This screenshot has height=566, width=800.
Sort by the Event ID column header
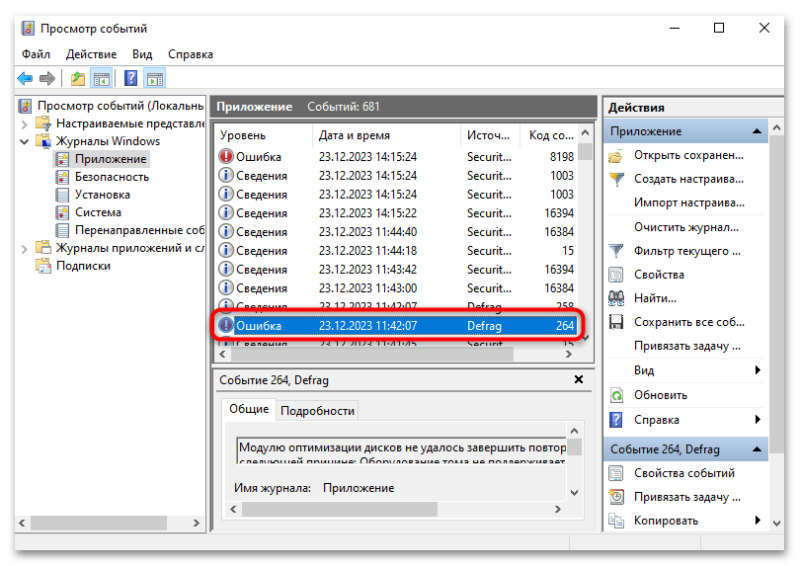[549, 135]
